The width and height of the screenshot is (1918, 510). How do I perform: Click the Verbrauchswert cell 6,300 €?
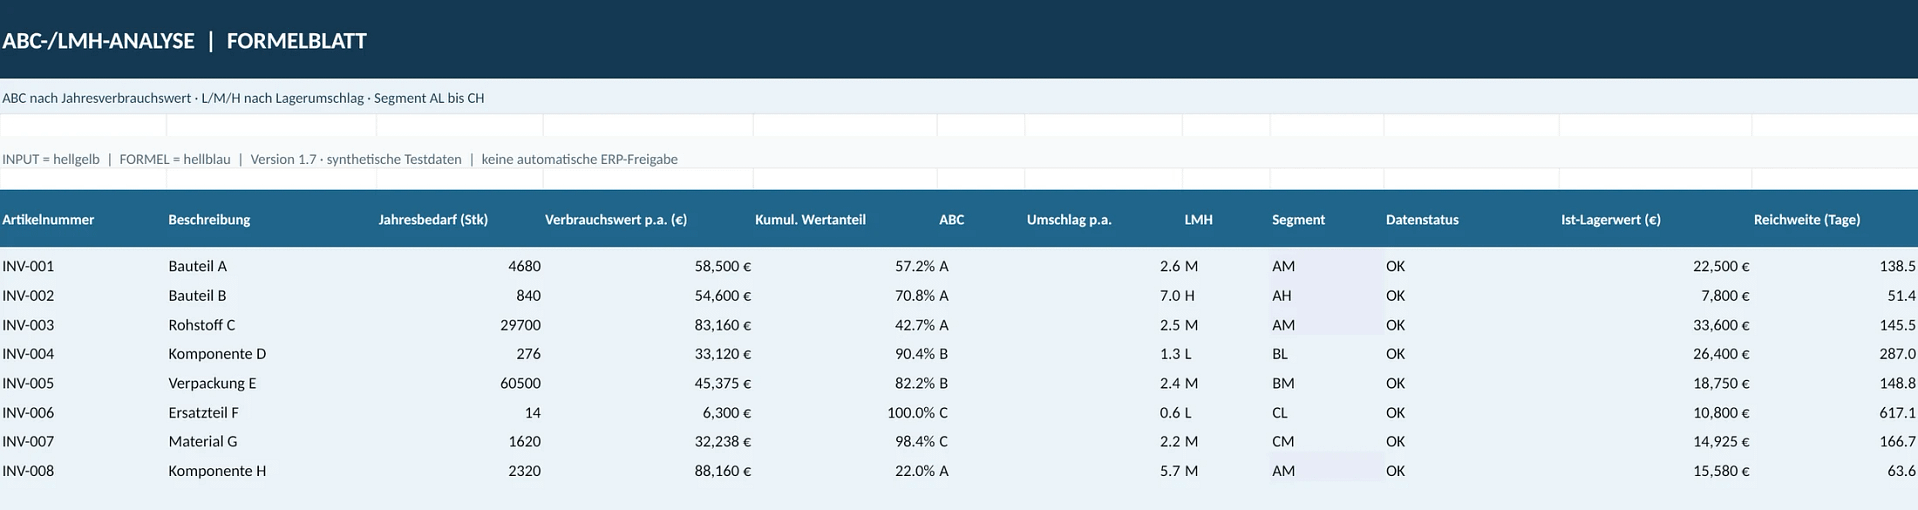(648, 412)
